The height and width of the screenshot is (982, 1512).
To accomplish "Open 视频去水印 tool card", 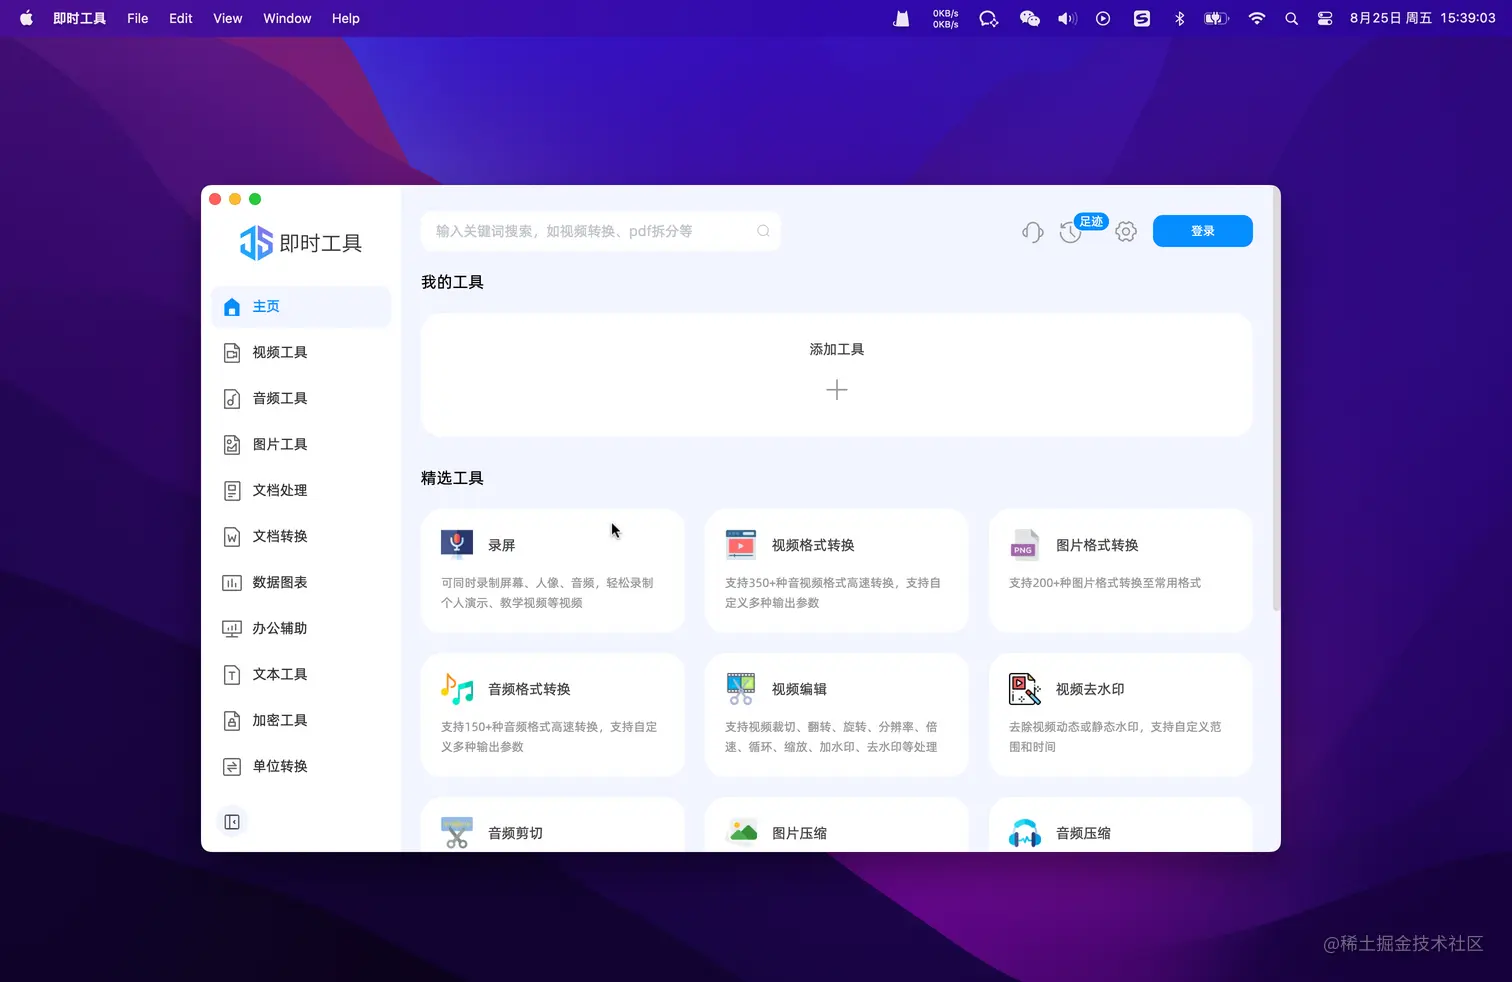I will click(x=1121, y=715).
